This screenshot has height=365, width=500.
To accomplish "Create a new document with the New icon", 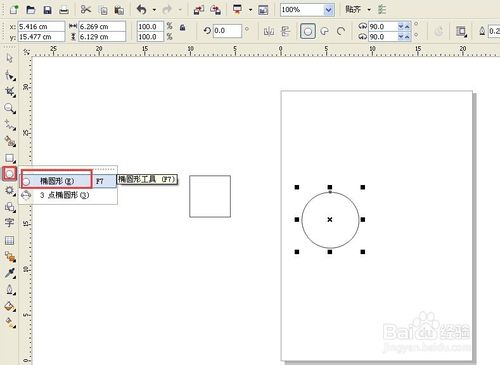I will [x=14, y=10].
